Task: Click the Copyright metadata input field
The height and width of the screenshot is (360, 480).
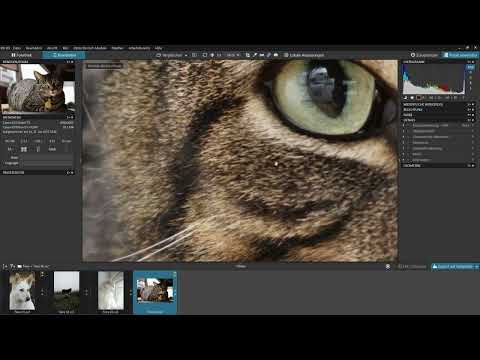Action: click(x=47, y=163)
